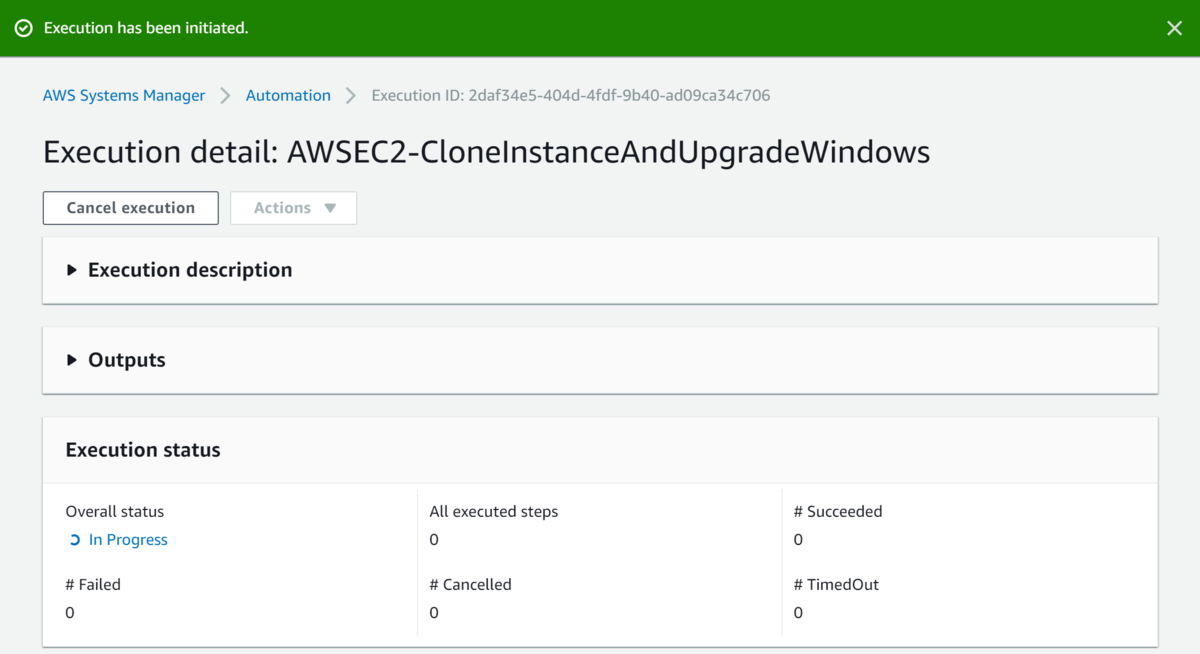The width and height of the screenshot is (1200, 654).
Task: Select the Execution ID breadcrumb text
Action: point(571,95)
